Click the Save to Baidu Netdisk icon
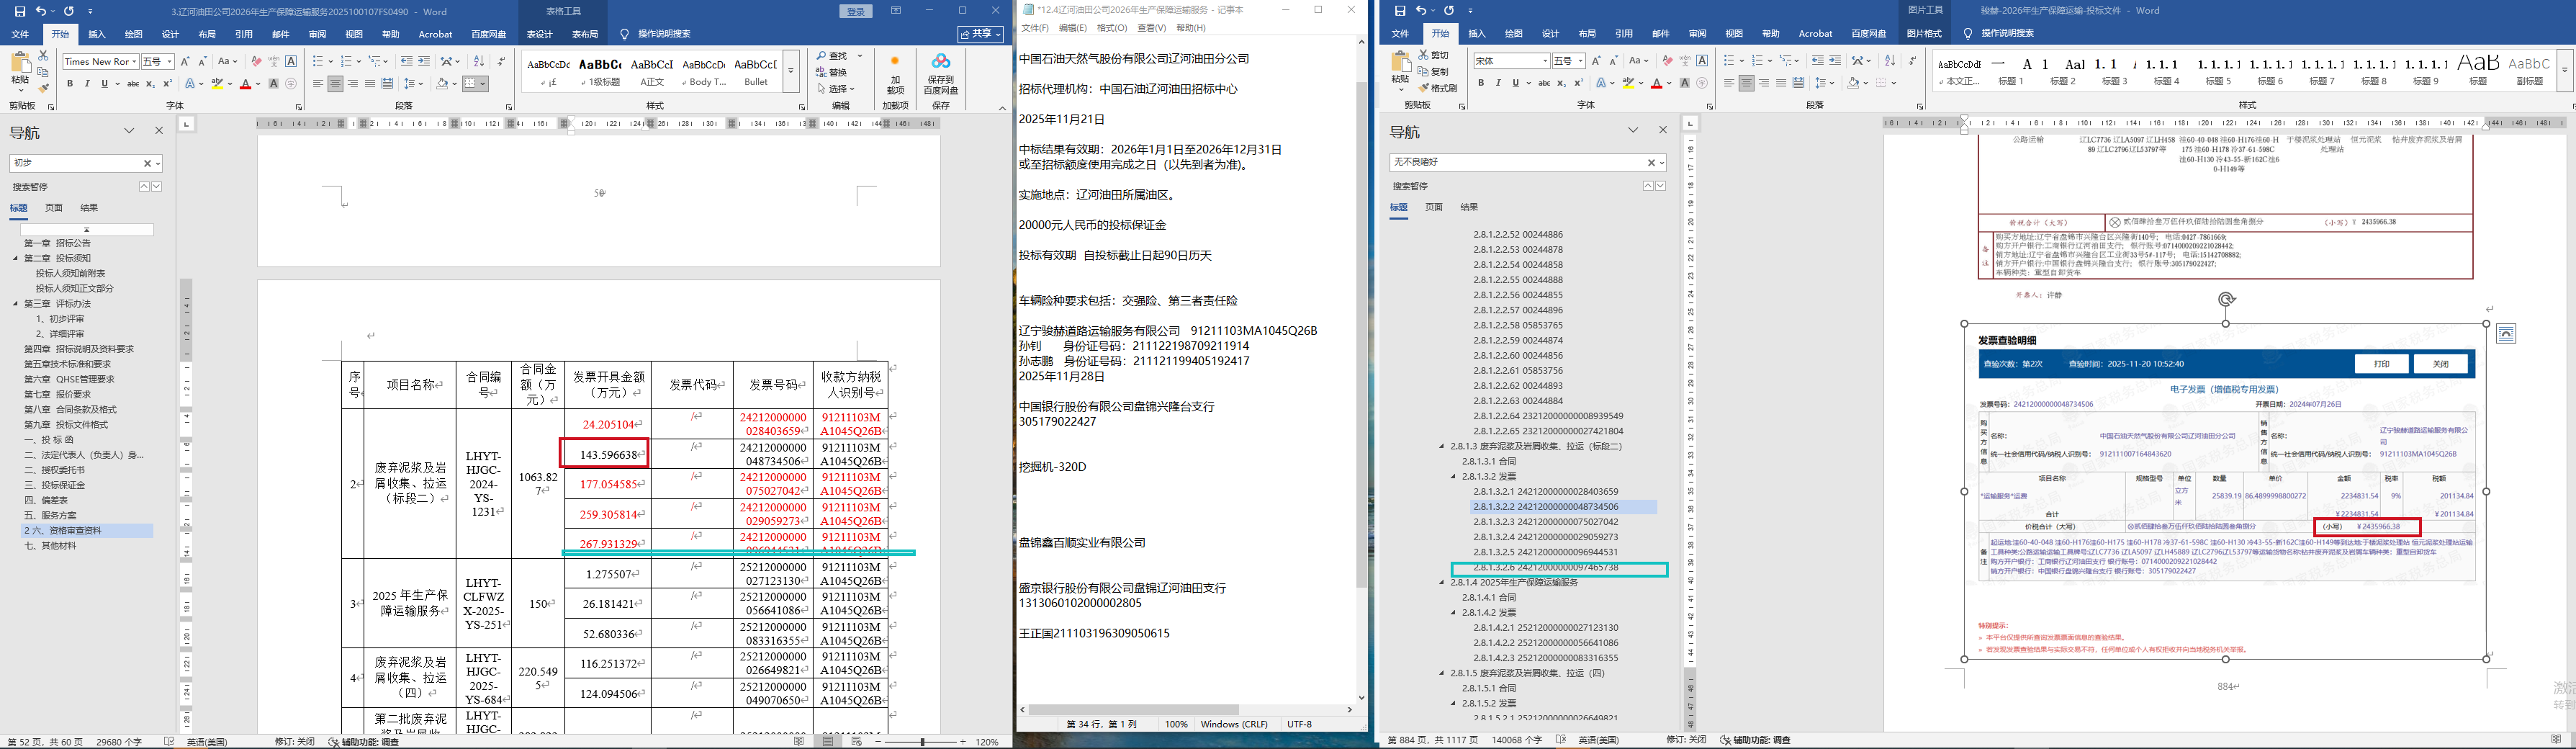Image resolution: width=2576 pixels, height=749 pixels. 940,62
